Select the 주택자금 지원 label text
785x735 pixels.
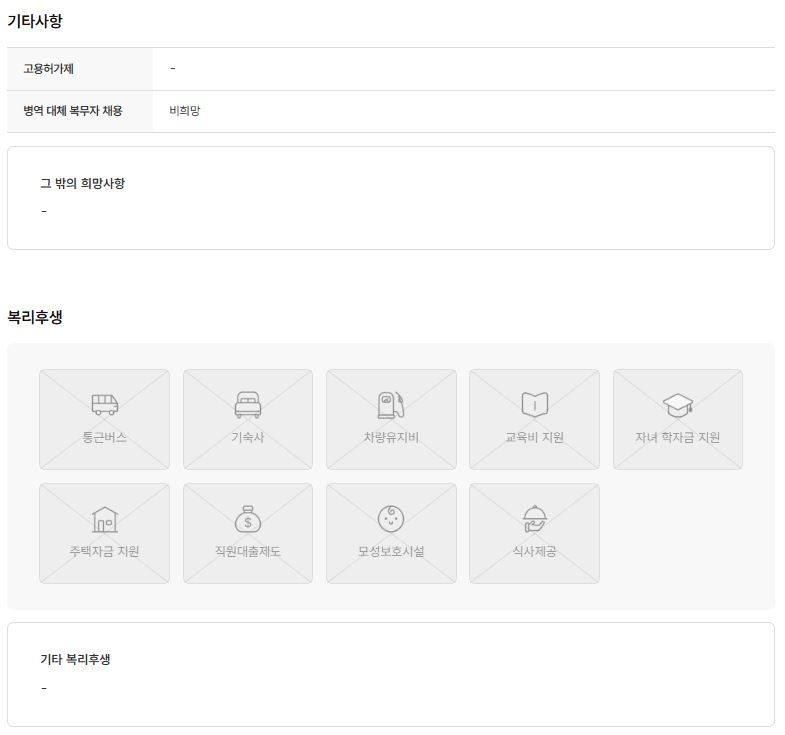[104, 551]
